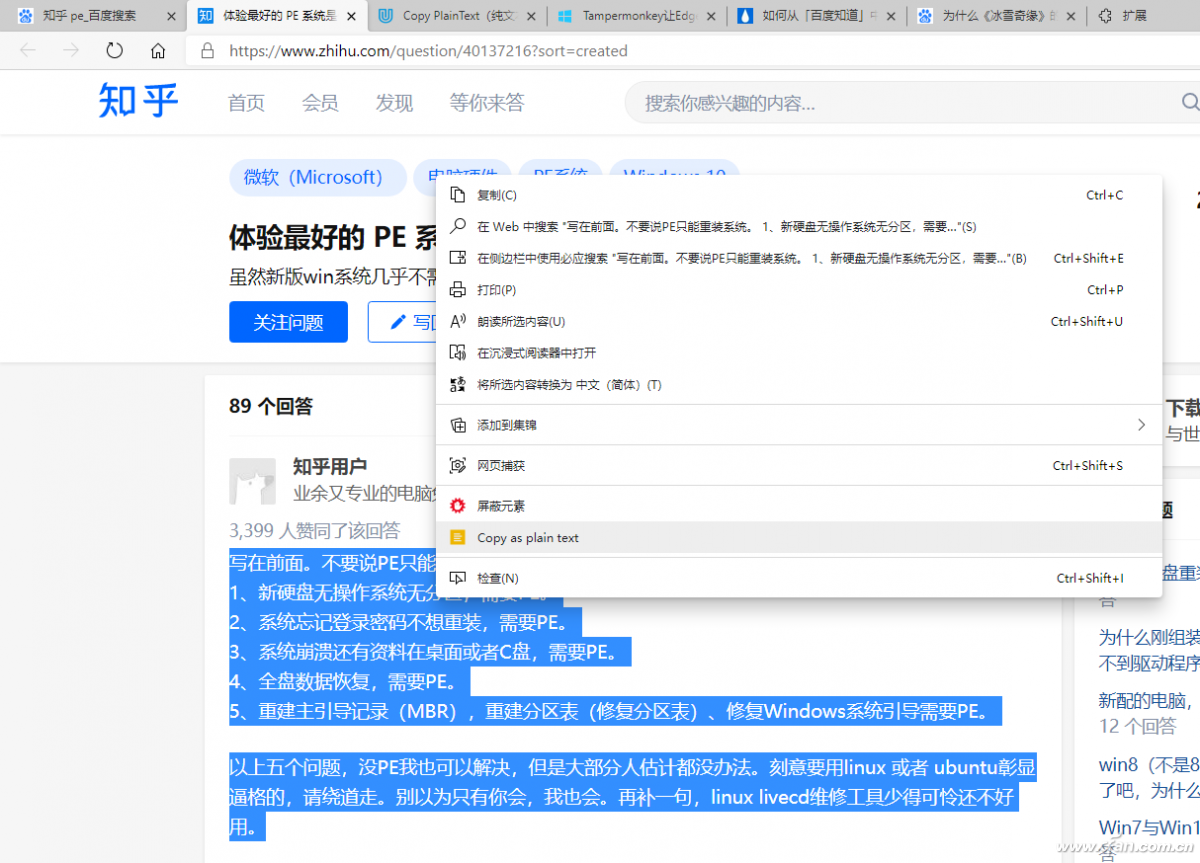Close the 如何从「百度知道」 tab
1200x863 pixels.
pos(891,16)
